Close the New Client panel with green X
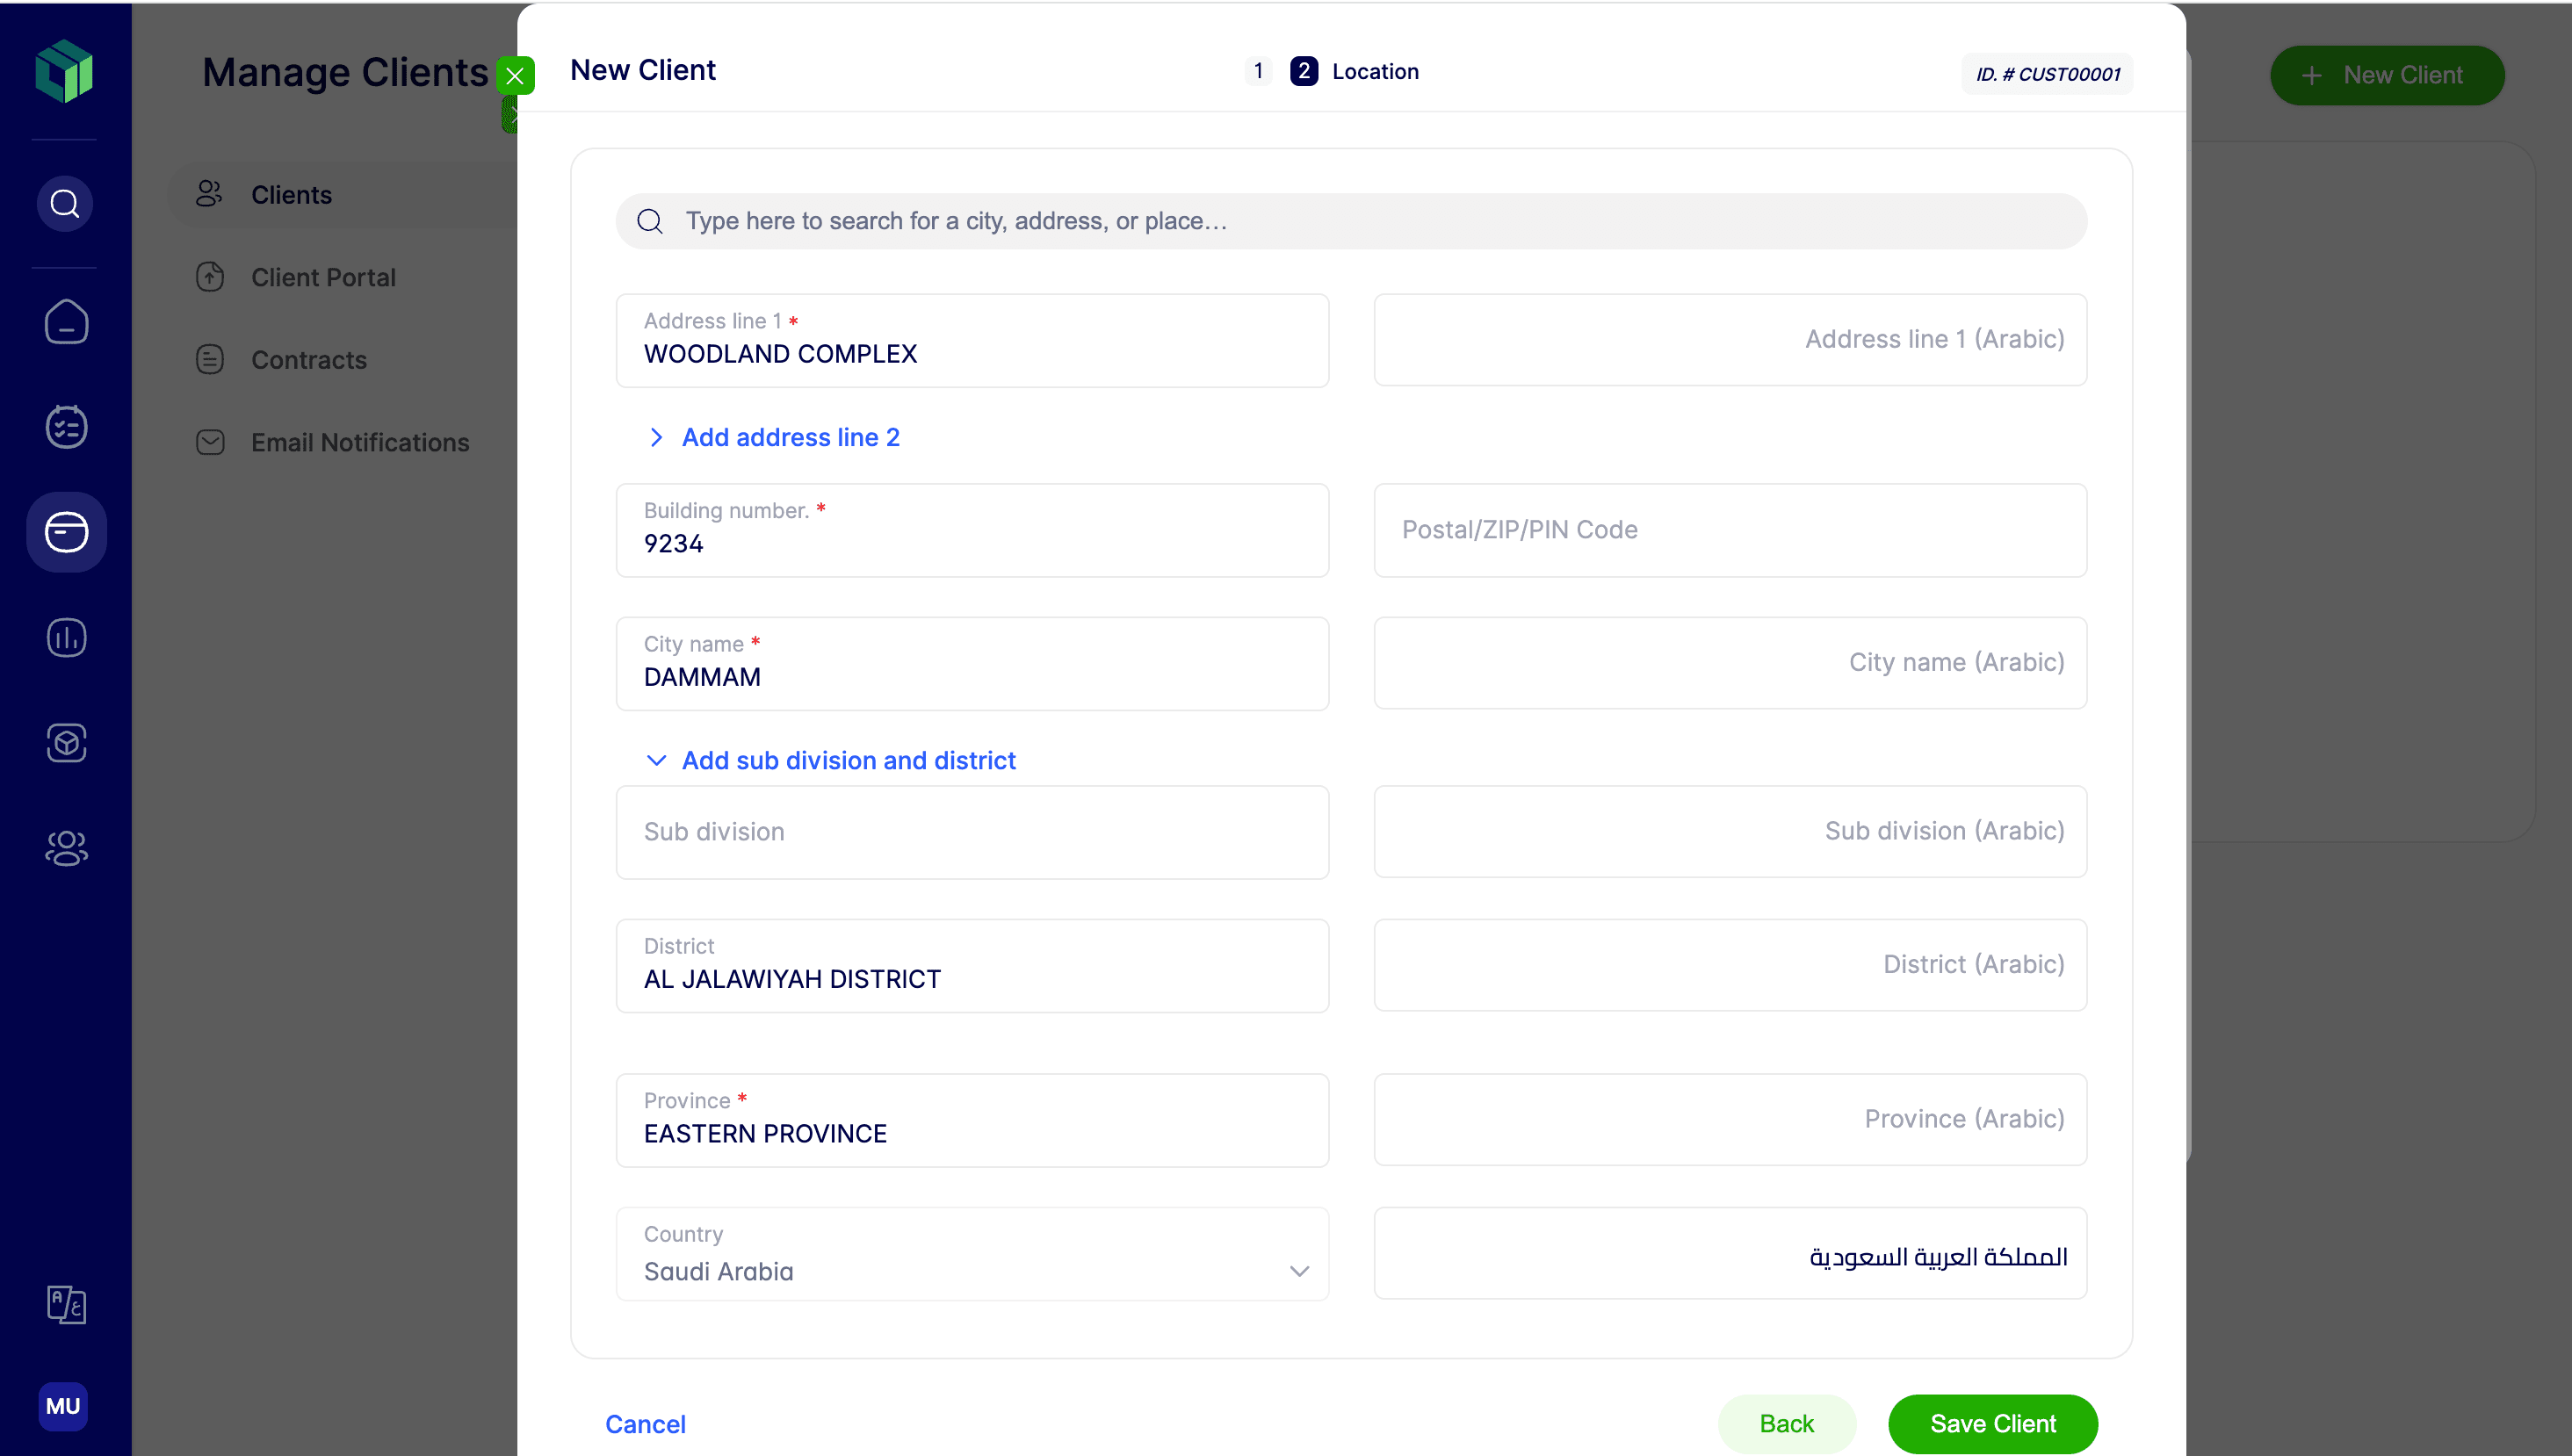This screenshot has height=1456, width=2572. click(515, 76)
